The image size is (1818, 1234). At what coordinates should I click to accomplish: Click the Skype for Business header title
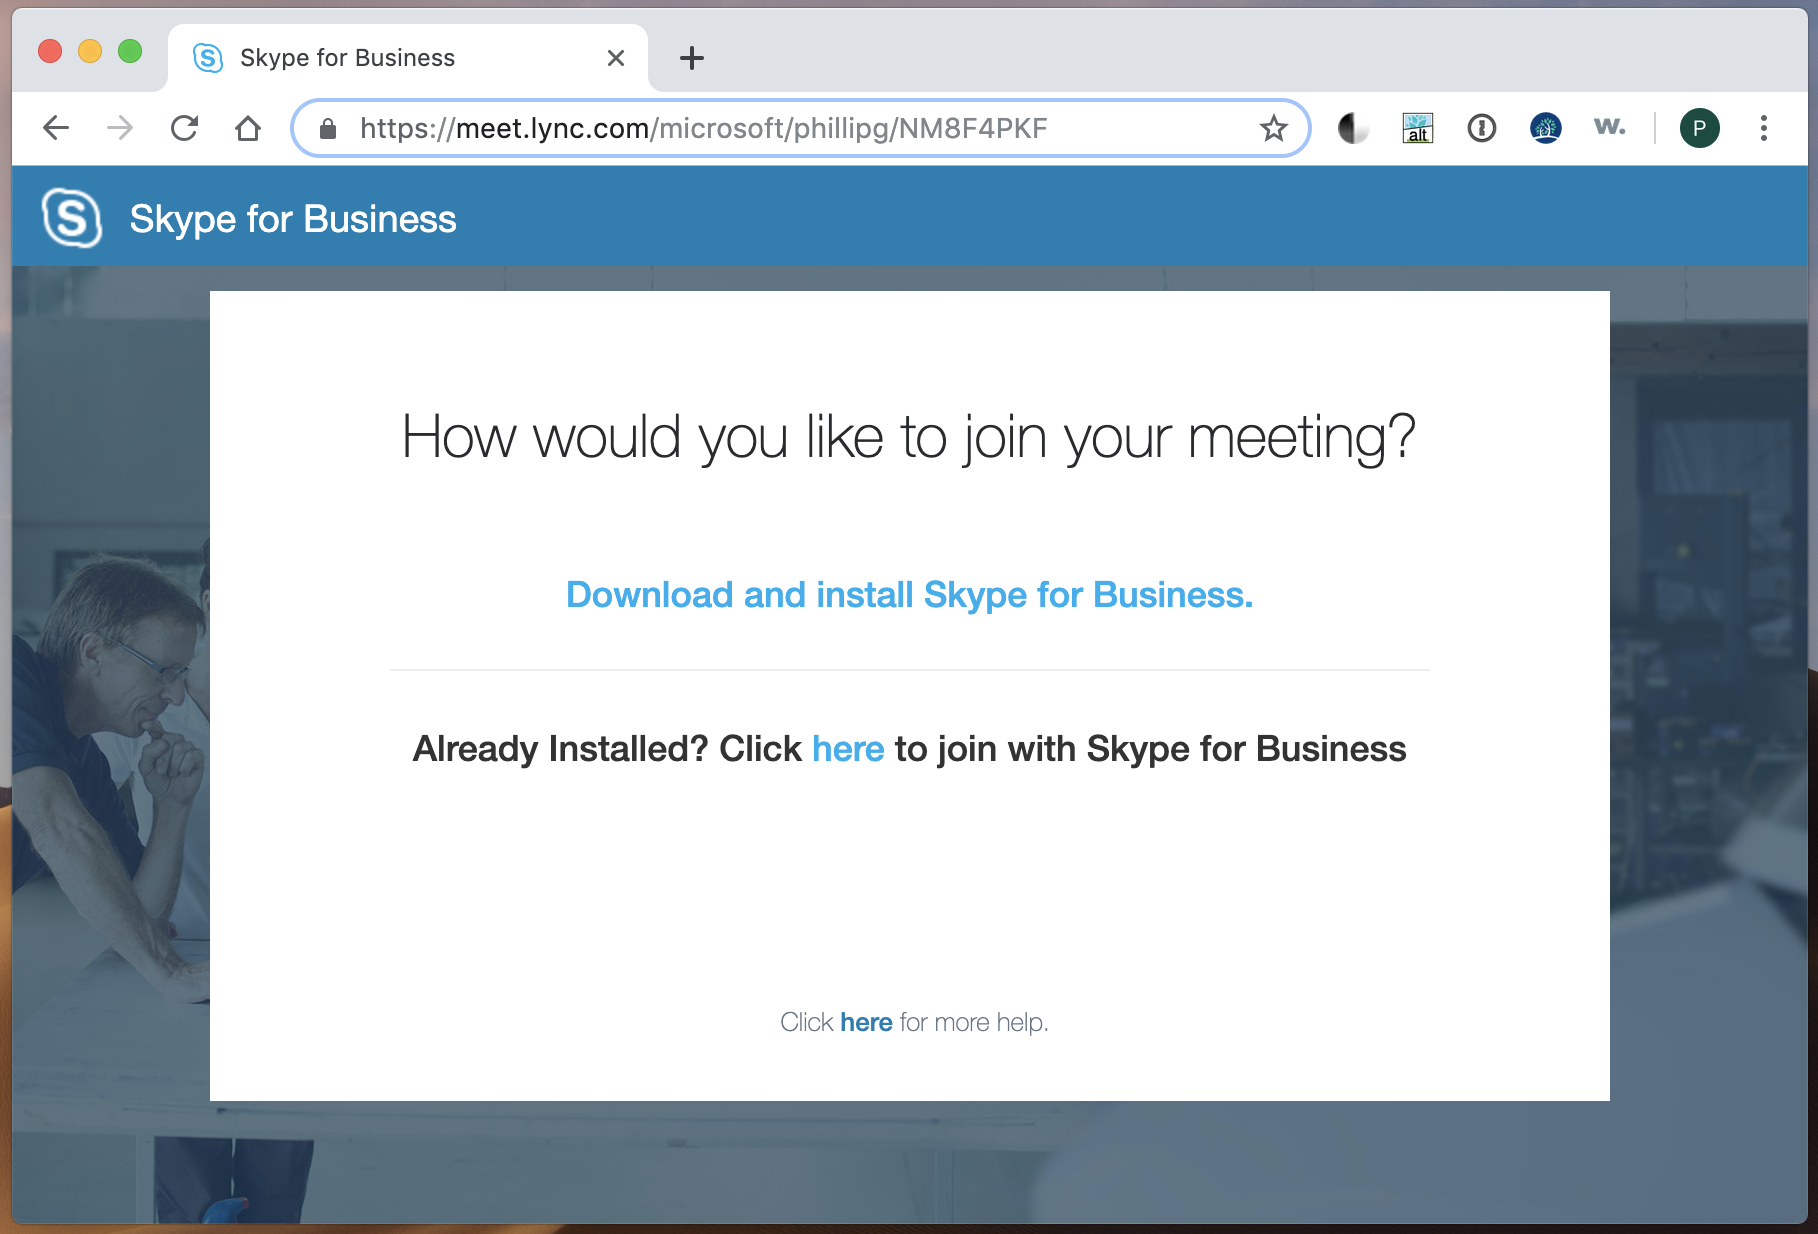[293, 219]
